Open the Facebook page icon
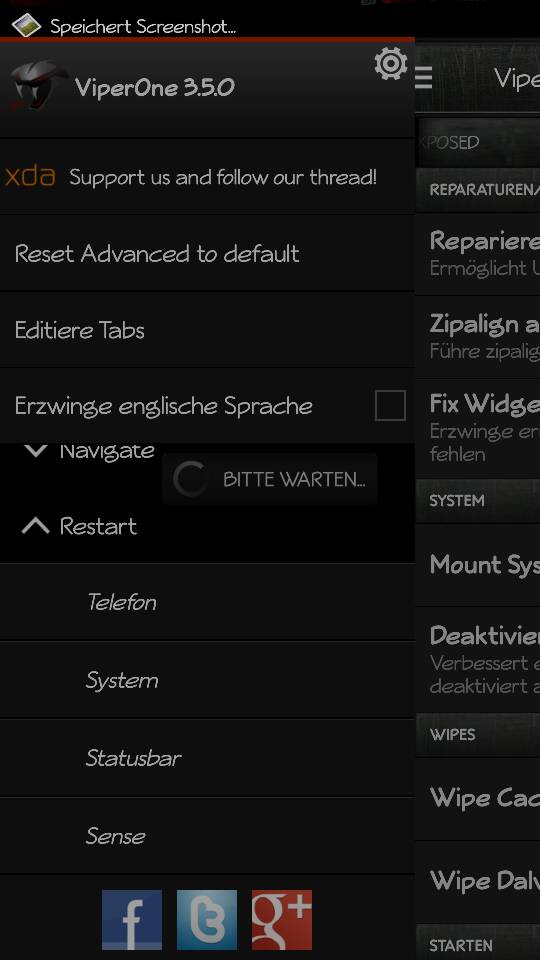 pos(132,919)
